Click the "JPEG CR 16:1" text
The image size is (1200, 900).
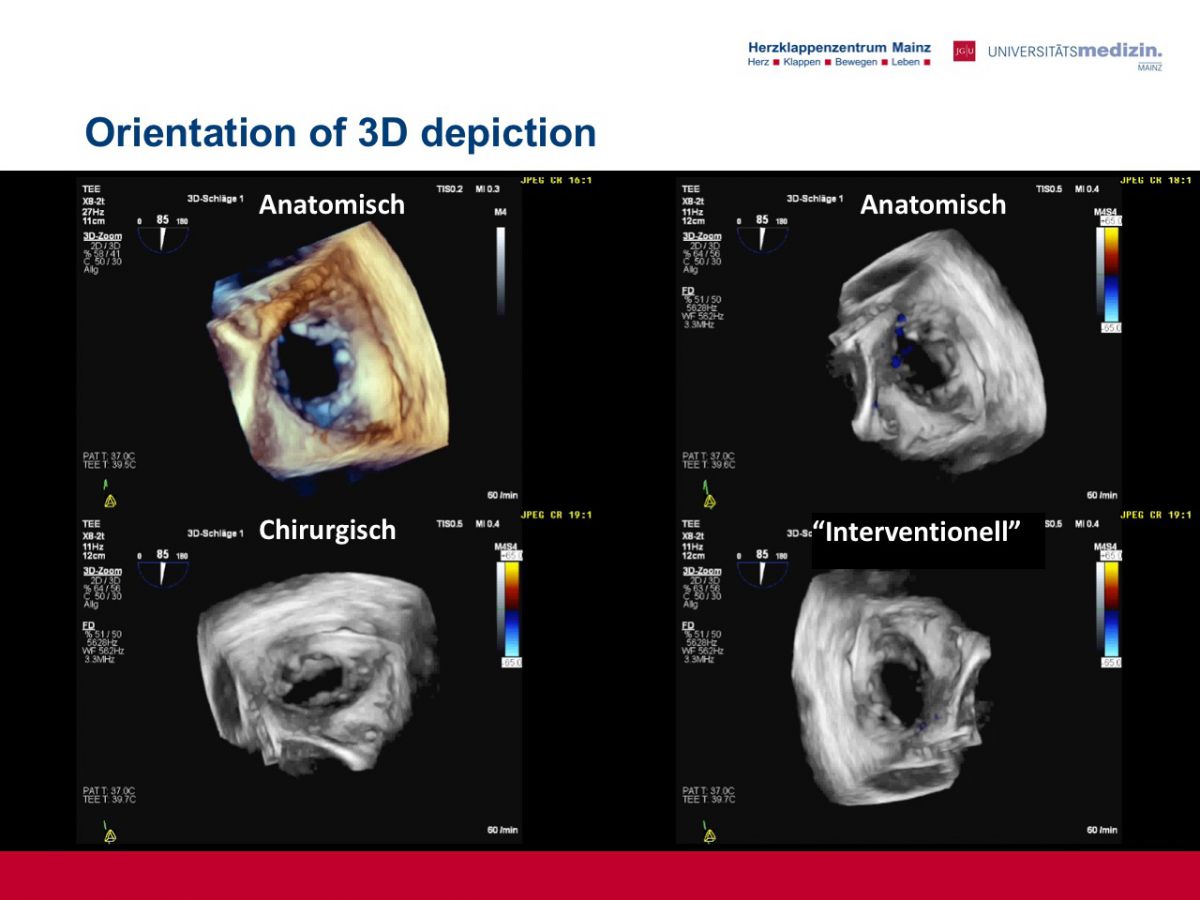pyautogui.click(x=557, y=181)
